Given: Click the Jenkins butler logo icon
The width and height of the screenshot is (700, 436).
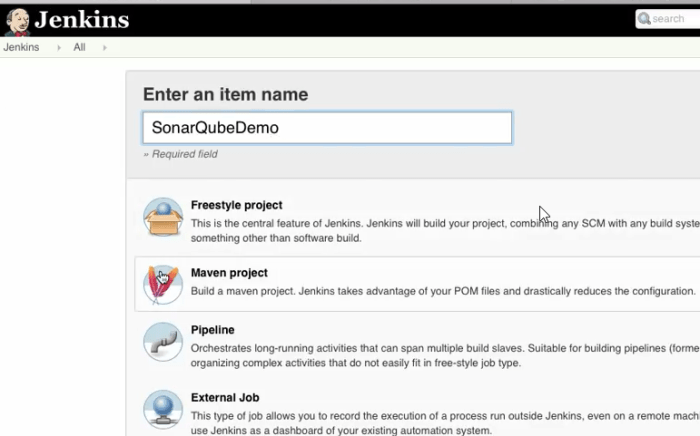Looking at the screenshot, I should [17, 20].
